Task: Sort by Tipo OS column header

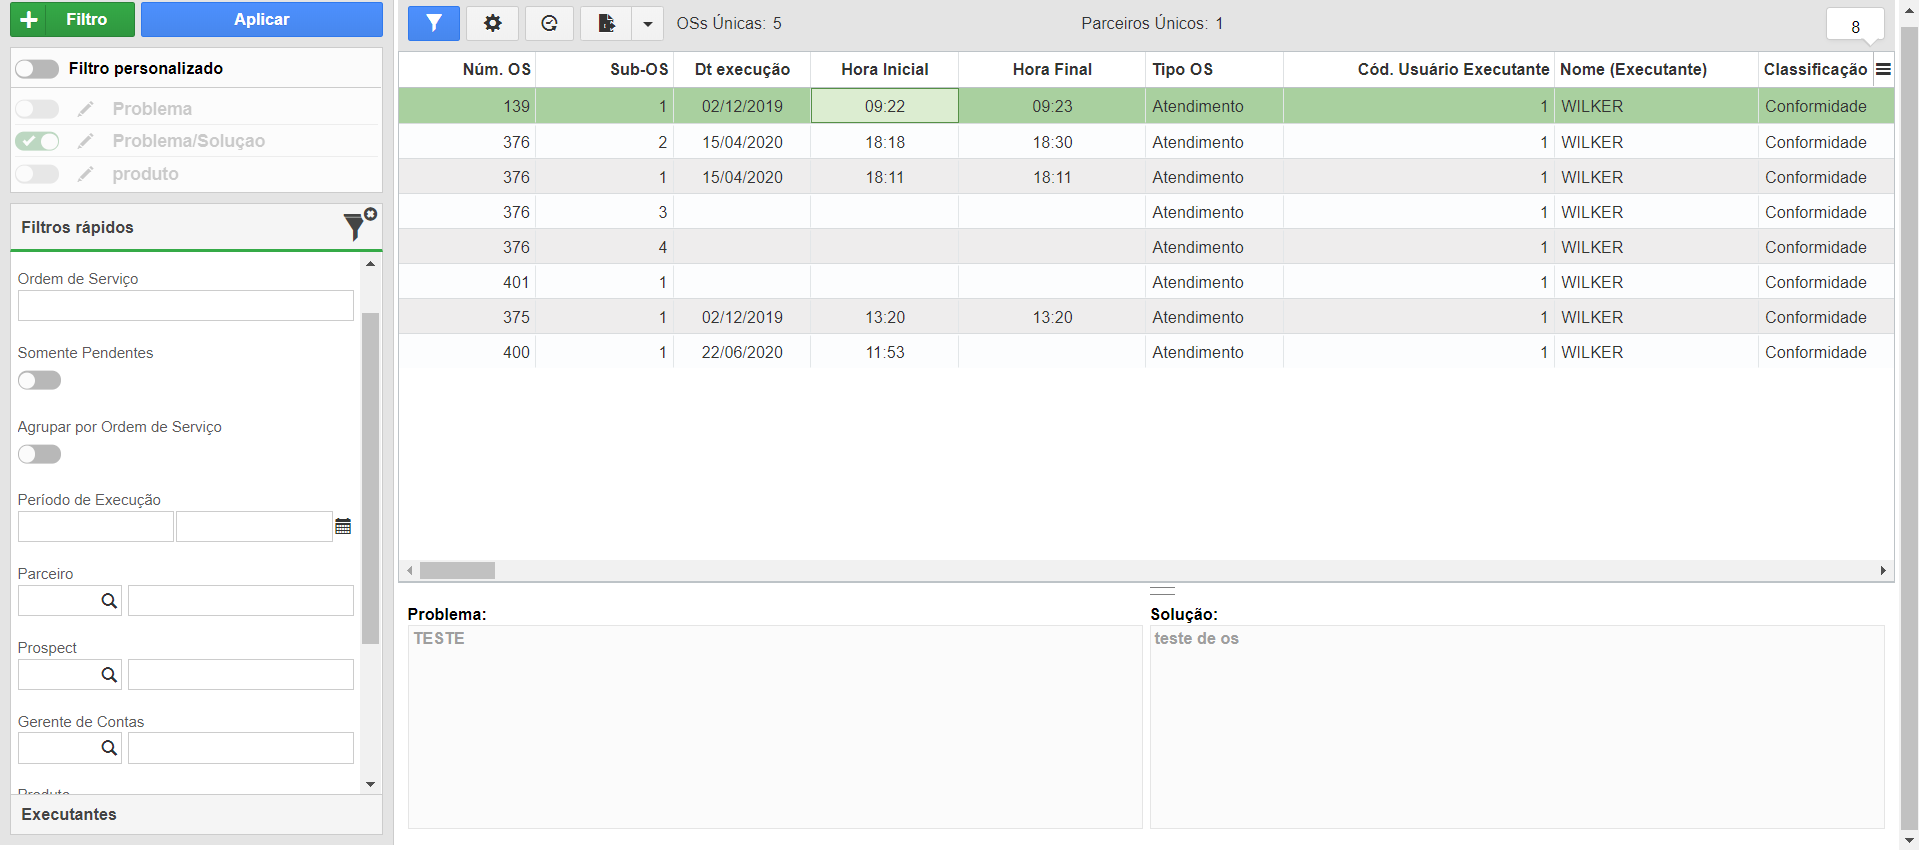Action: coord(1214,69)
